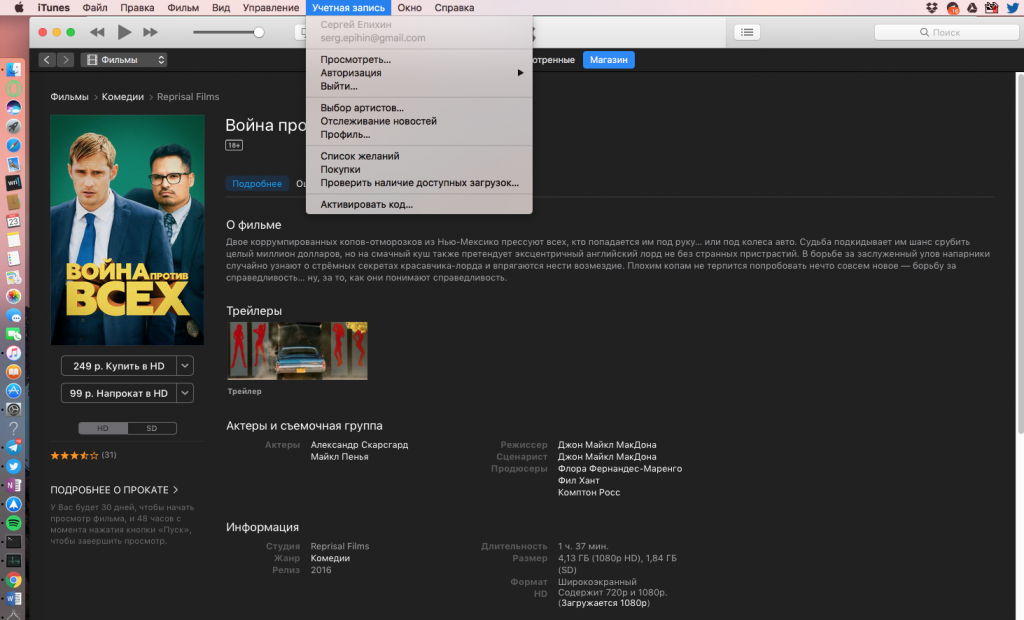The image size is (1024, 620).
Task: Choose Активировать код menu item
Action: (x=366, y=205)
